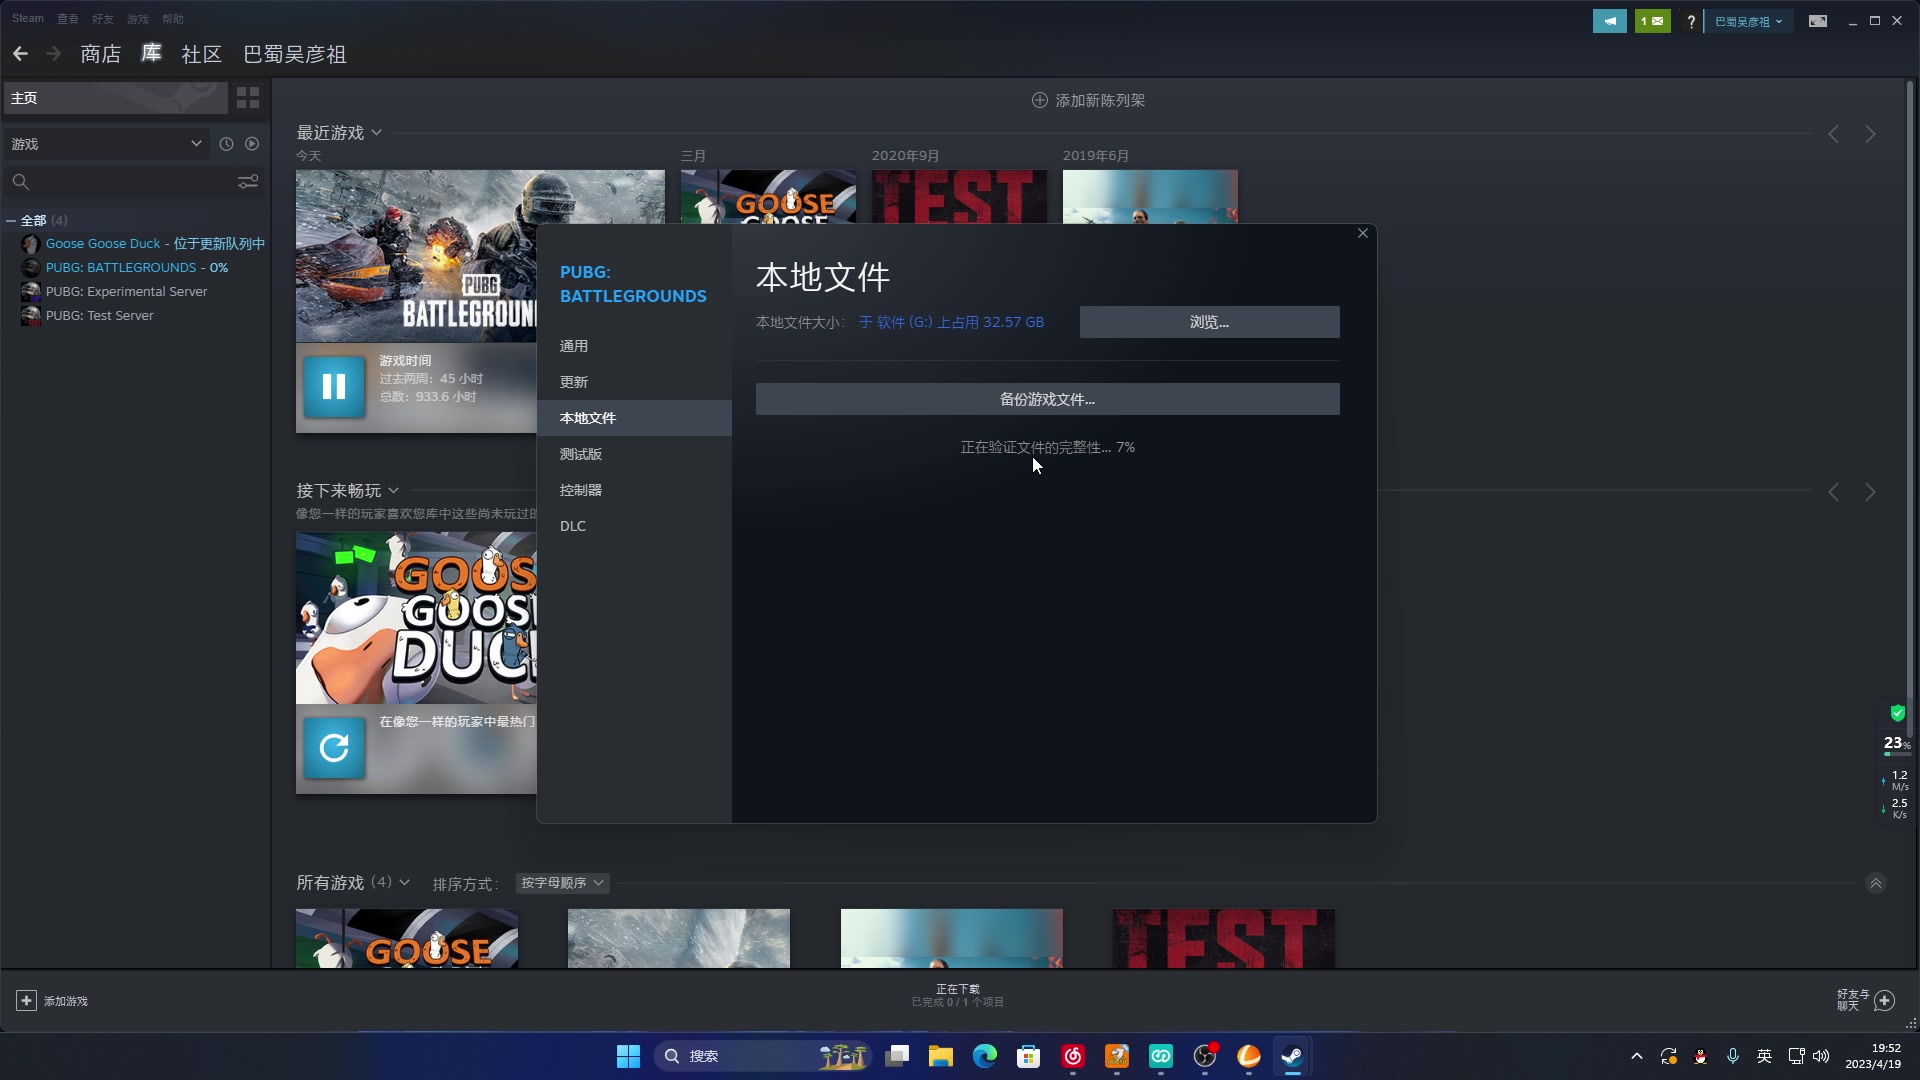Click the scroll-to-top chevron button
Viewport: 1920px width, 1080px height.
click(x=1876, y=883)
